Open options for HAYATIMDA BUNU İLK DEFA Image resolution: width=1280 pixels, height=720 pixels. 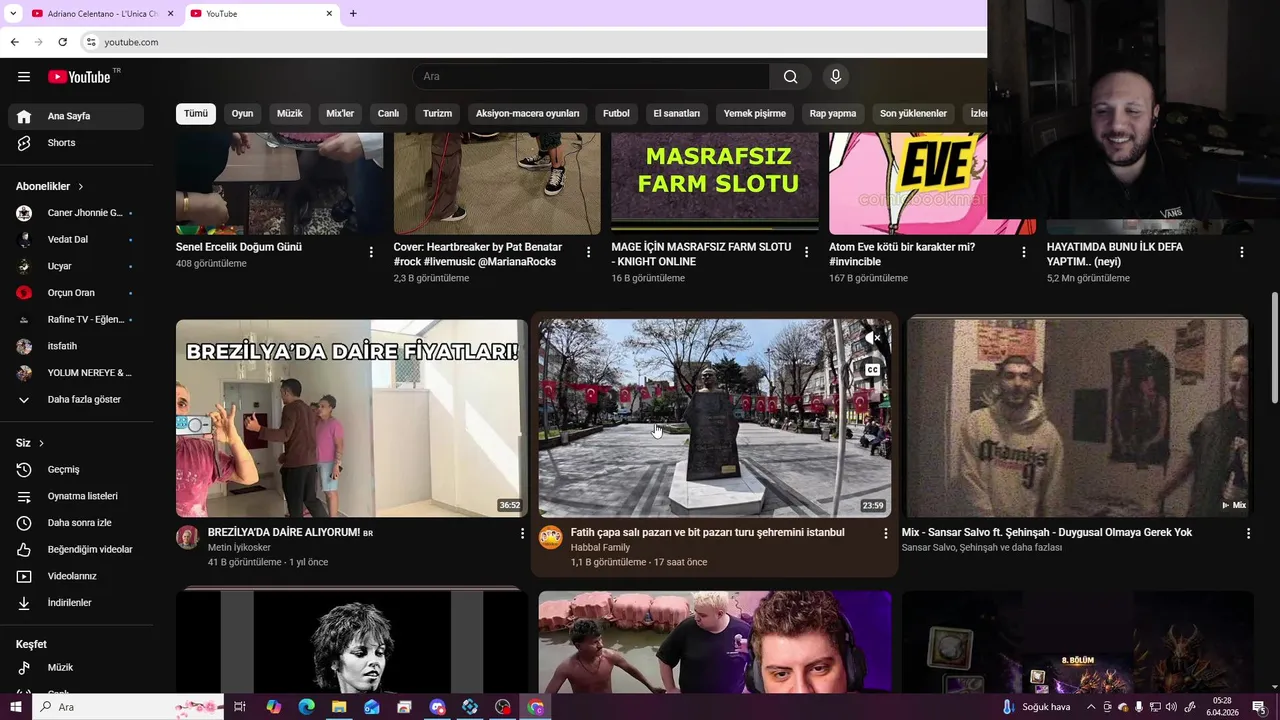click(x=1242, y=252)
